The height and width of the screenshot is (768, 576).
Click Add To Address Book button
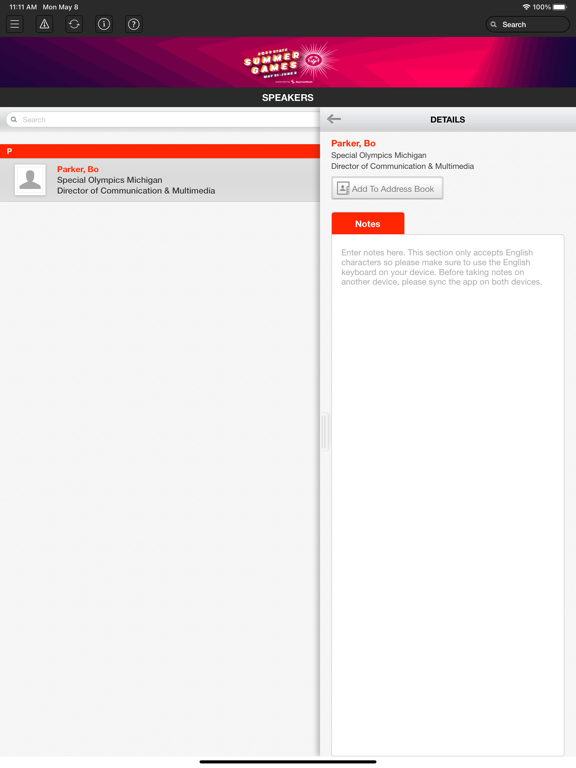click(387, 189)
